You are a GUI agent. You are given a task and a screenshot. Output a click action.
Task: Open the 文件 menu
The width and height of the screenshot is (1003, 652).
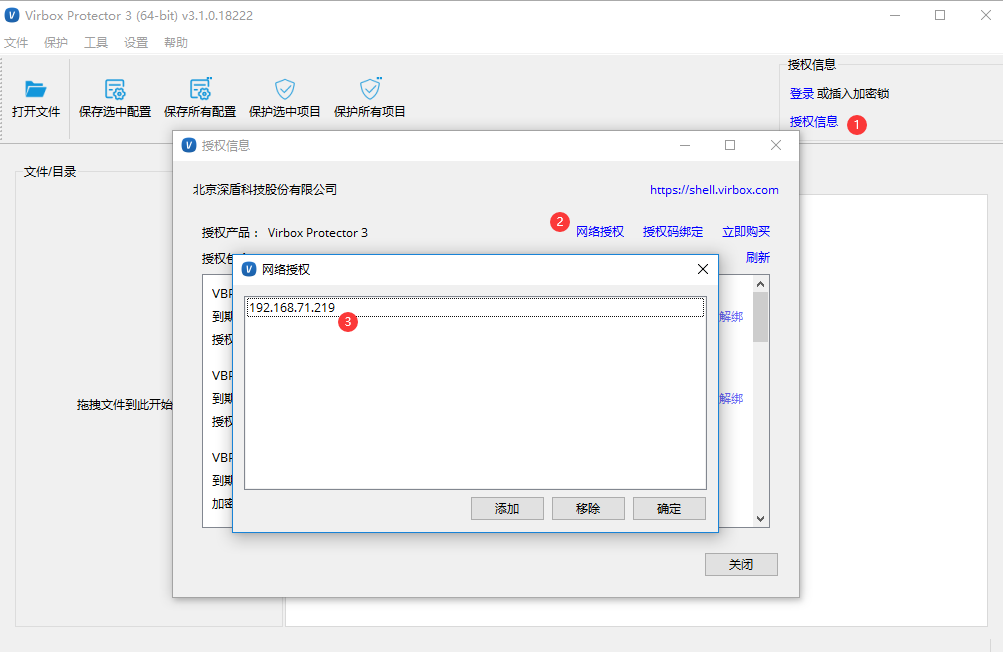[x=16, y=43]
